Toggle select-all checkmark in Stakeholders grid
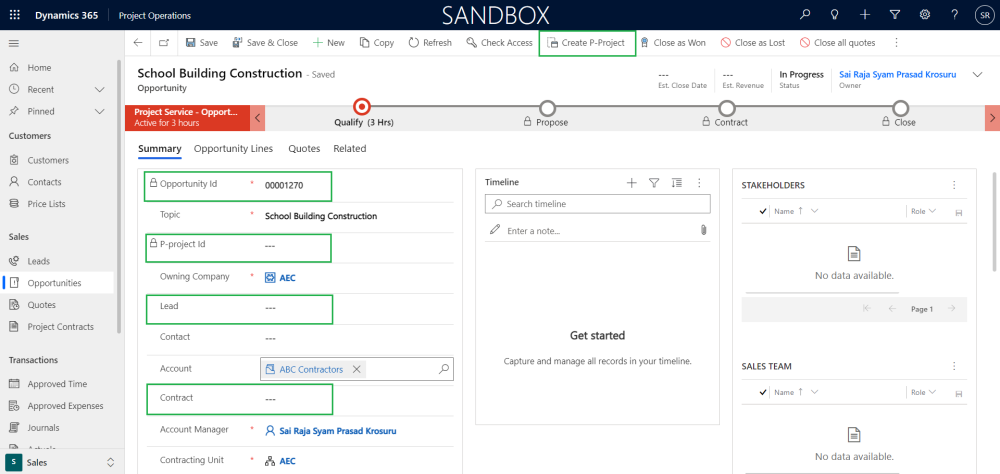Viewport: 1000px width, 474px height. [x=763, y=211]
